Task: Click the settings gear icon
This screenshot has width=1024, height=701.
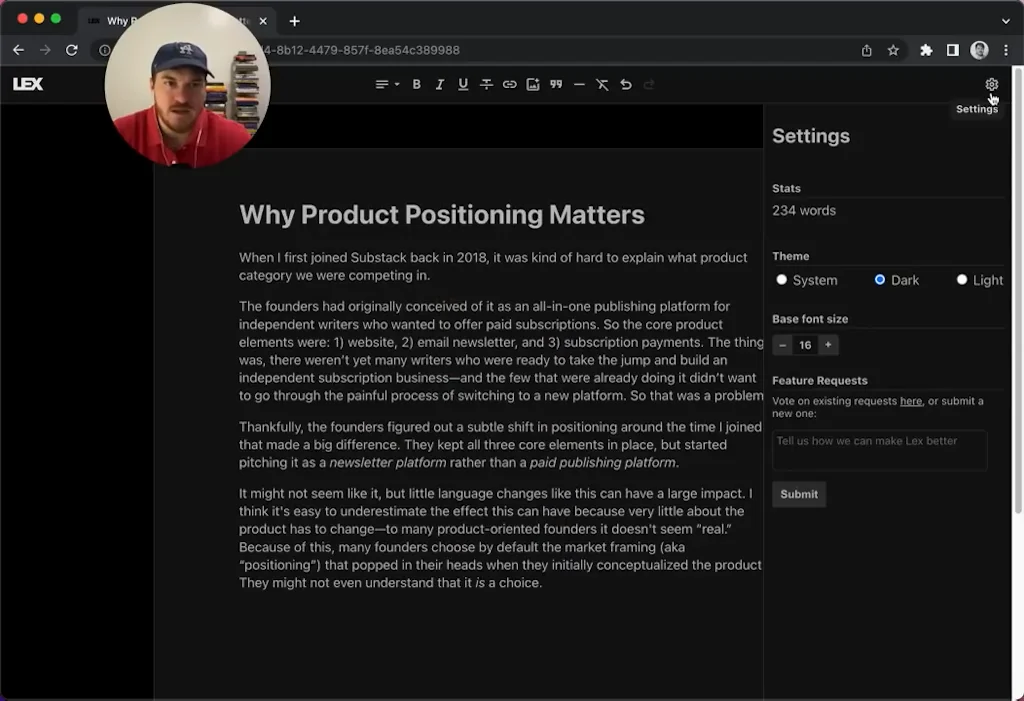Action: (x=991, y=84)
